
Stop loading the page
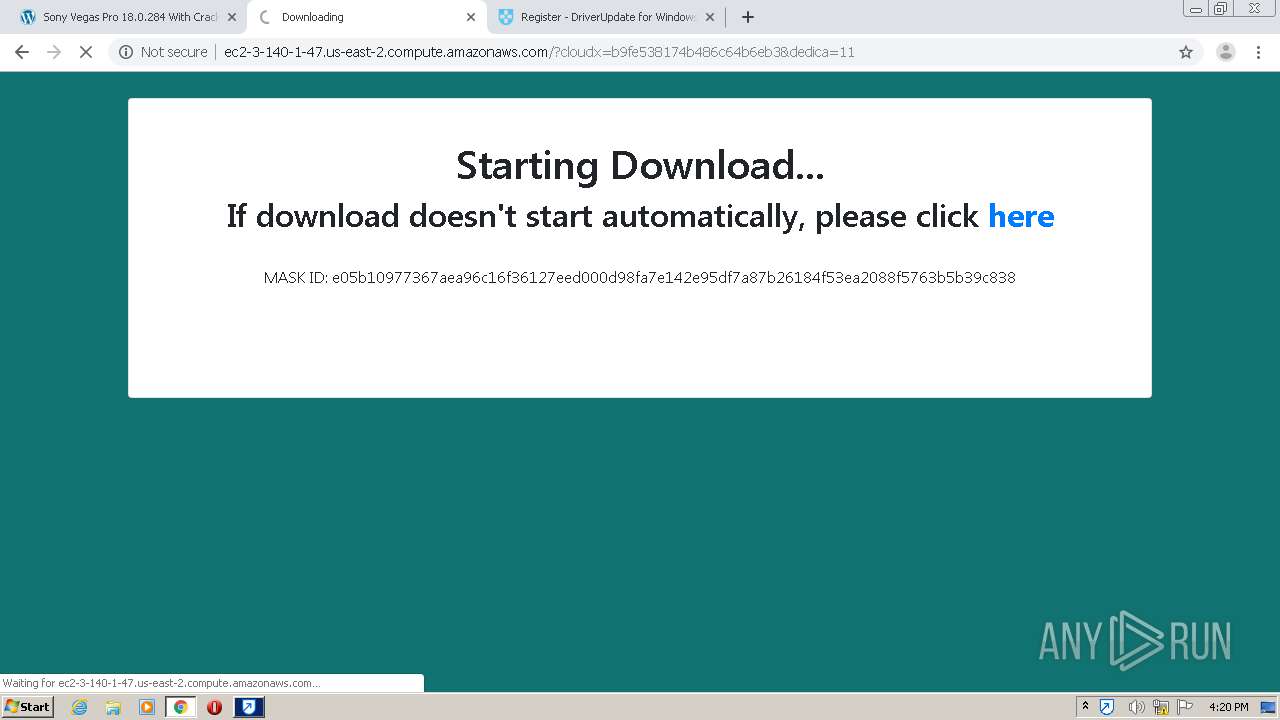click(x=86, y=52)
